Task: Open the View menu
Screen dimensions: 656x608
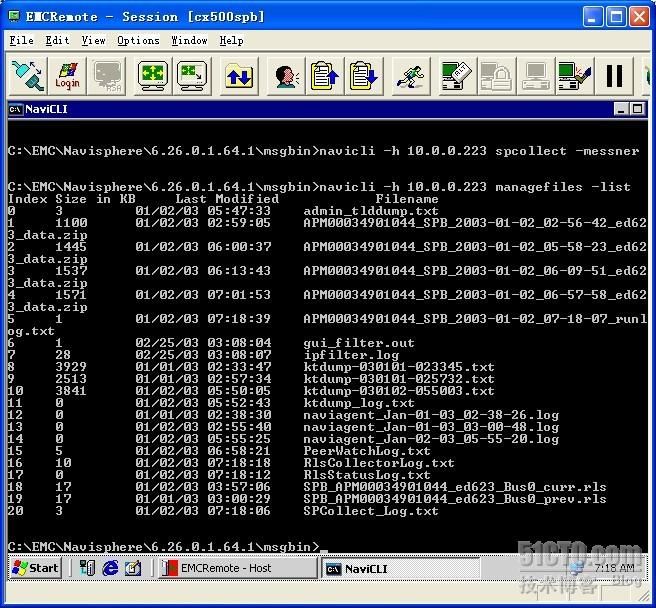Action: pyautogui.click(x=93, y=41)
